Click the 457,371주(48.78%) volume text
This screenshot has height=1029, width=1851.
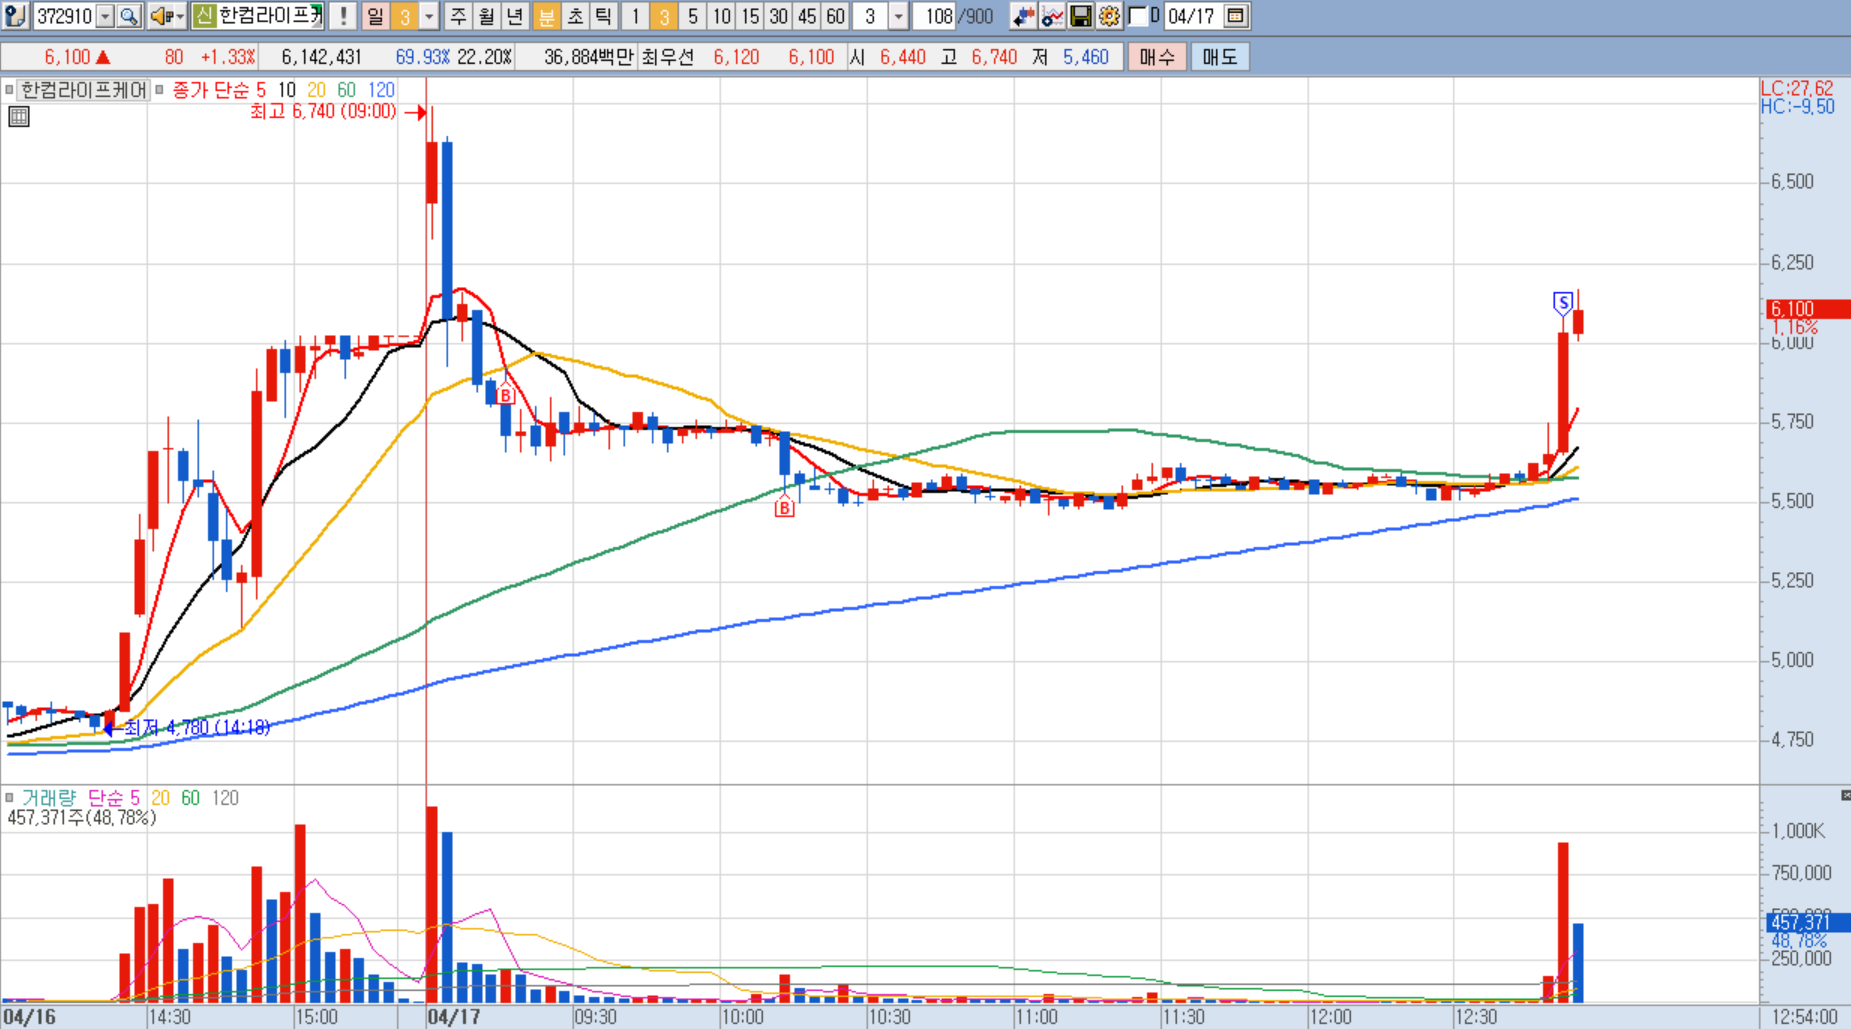81,818
